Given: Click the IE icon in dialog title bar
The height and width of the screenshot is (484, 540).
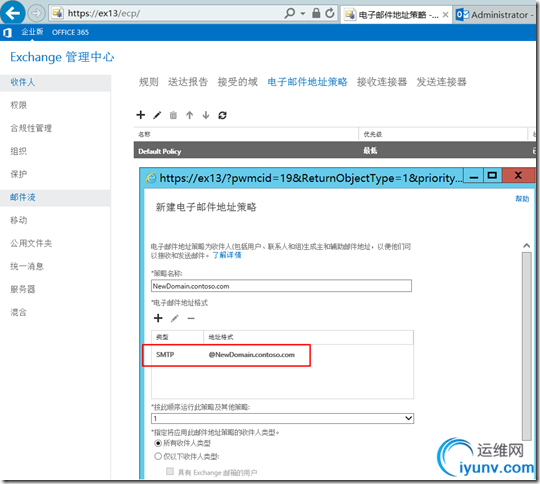Looking at the screenshot, I should (x=151, y=178).
